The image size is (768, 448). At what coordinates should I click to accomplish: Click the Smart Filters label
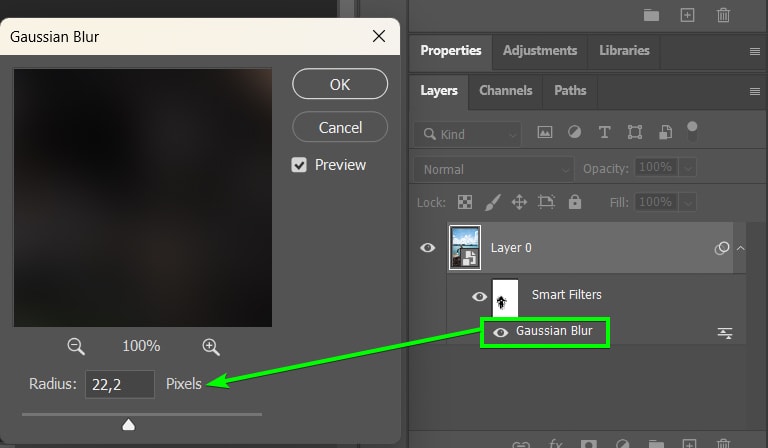click(567, 295)
